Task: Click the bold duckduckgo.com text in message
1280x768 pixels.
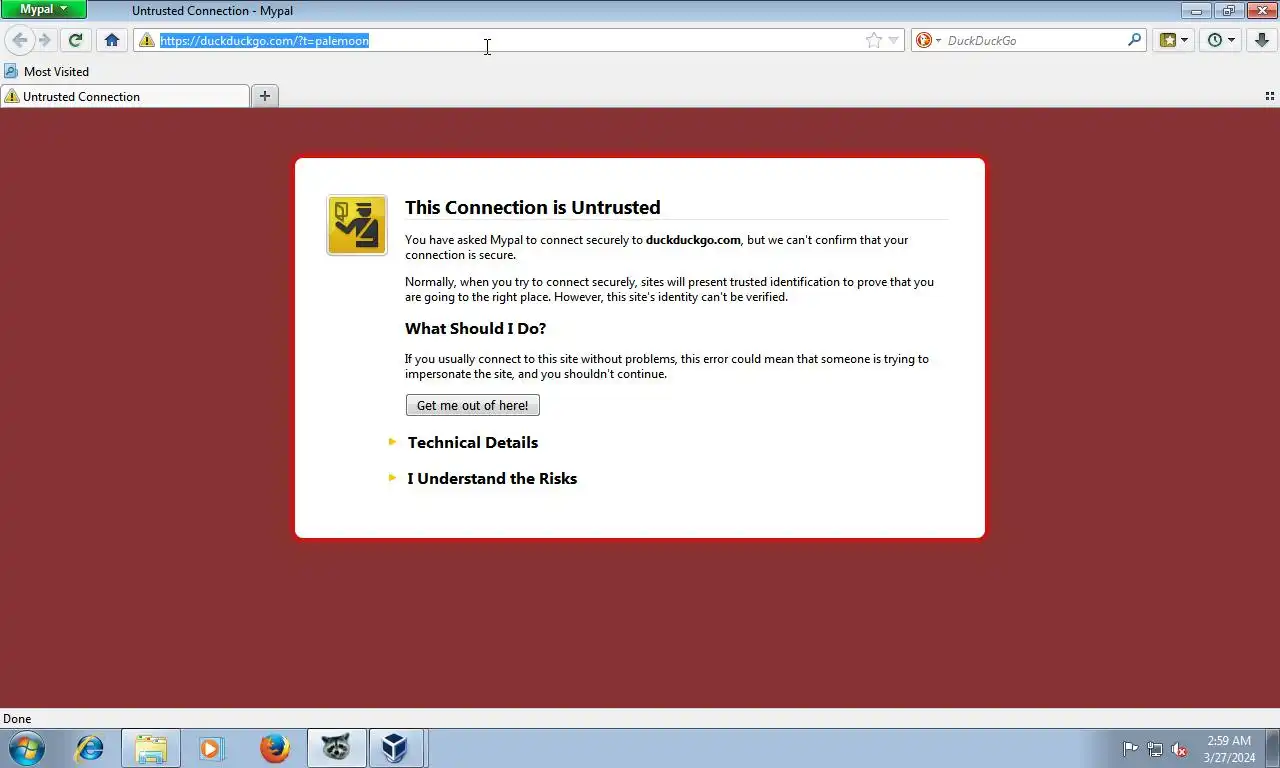Action: coord(693,240)
